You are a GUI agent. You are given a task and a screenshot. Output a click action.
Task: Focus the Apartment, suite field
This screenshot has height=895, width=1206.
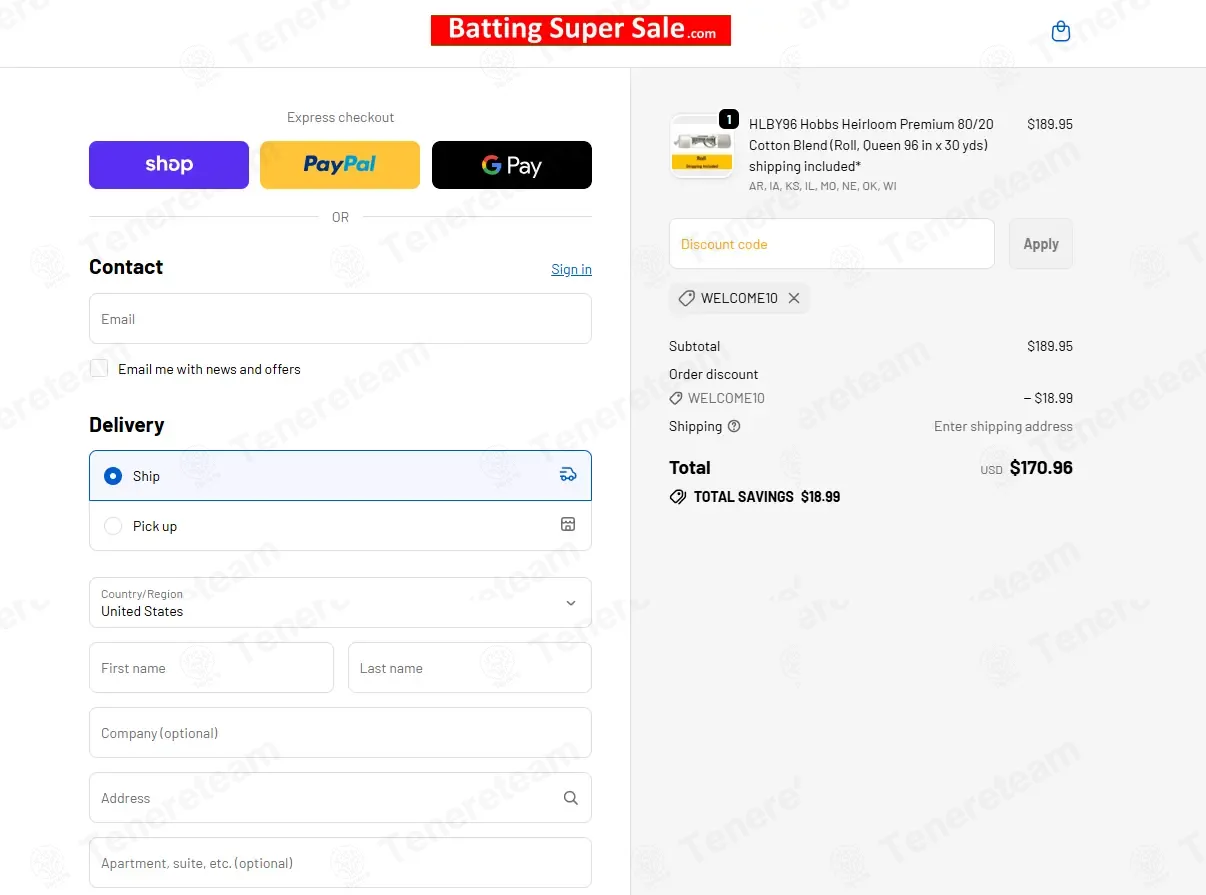tap(340, 862)
